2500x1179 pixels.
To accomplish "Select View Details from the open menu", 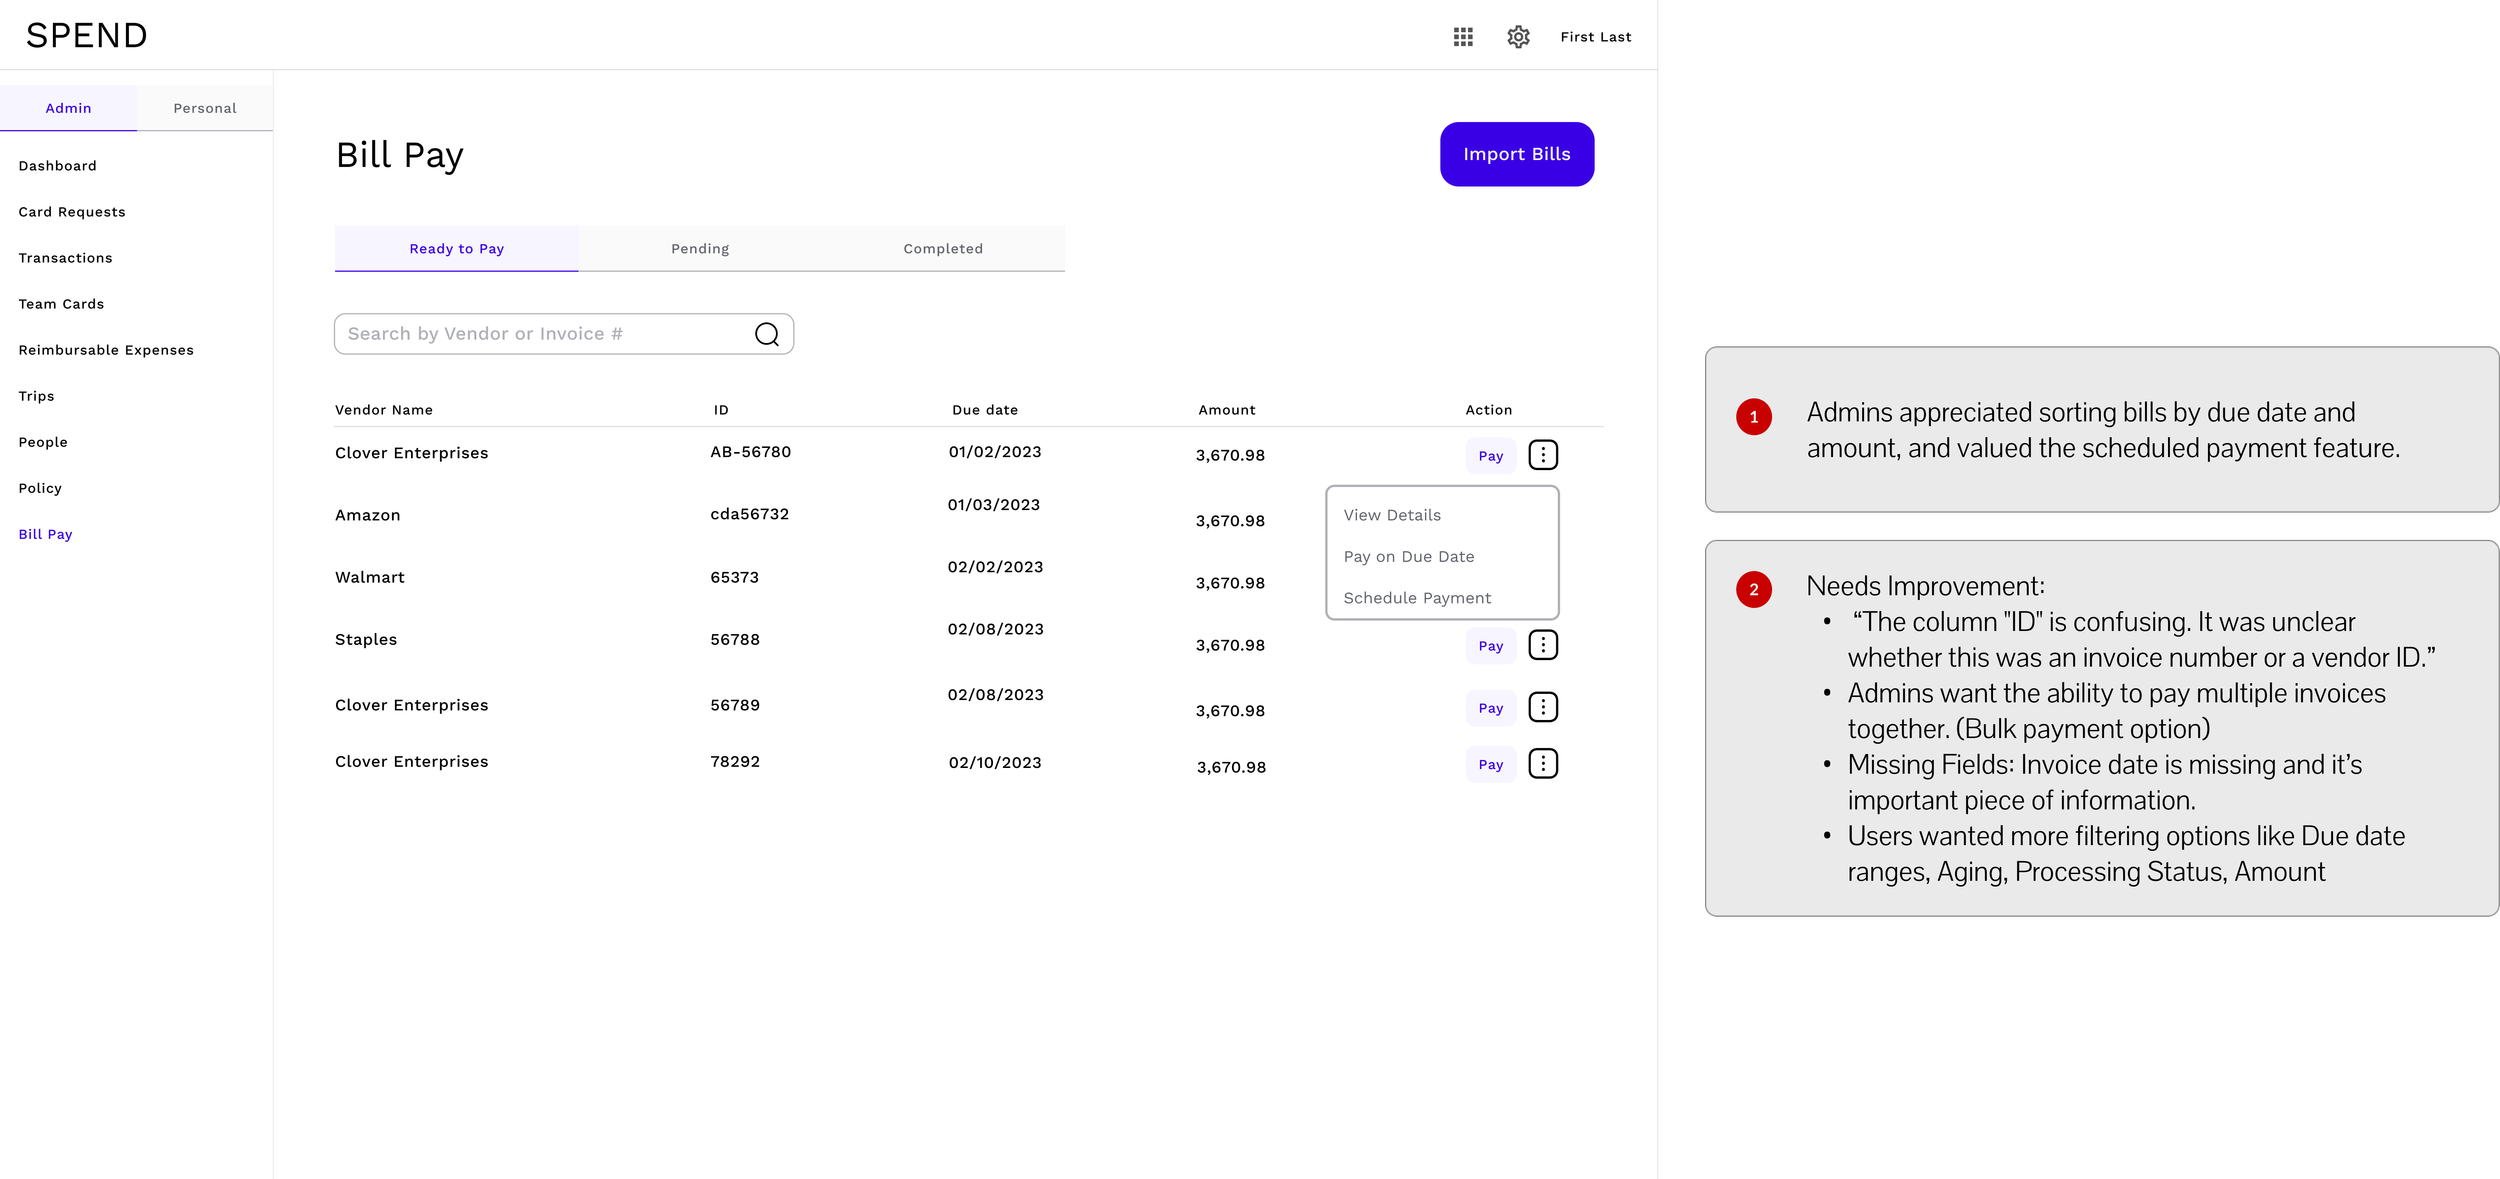I will (x=1392, y=515).
